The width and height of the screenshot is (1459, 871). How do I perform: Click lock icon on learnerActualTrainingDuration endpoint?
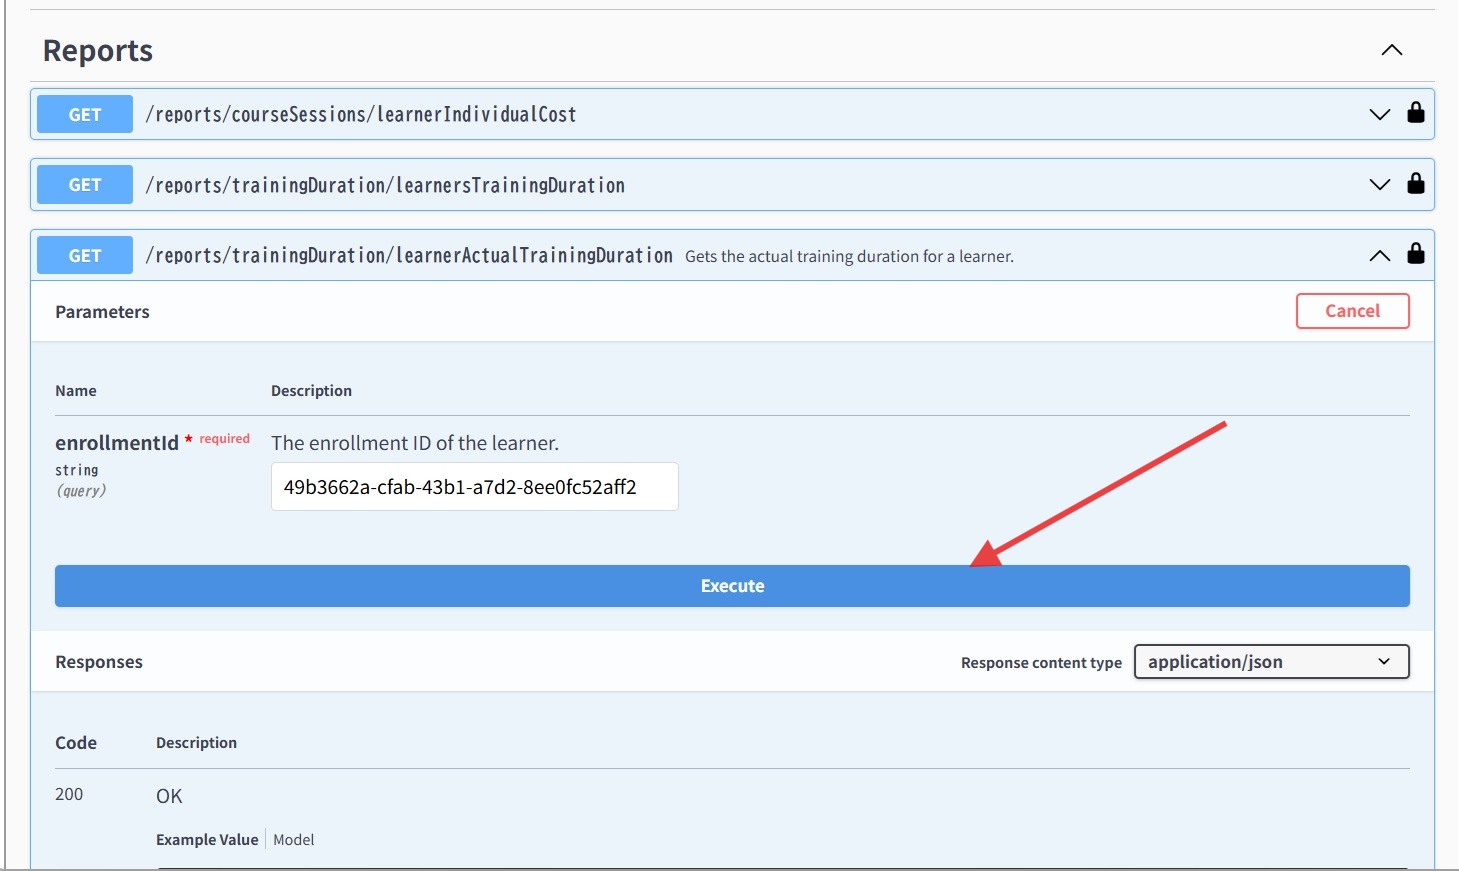[1416, 253]
